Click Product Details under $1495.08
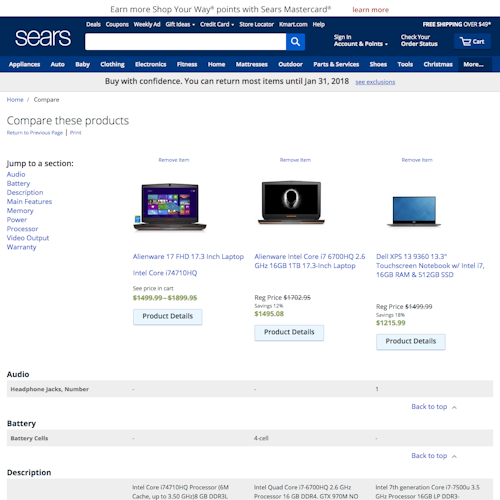Image resolution: width=500 pixels, height=500 pixels. tap(289, 332)
